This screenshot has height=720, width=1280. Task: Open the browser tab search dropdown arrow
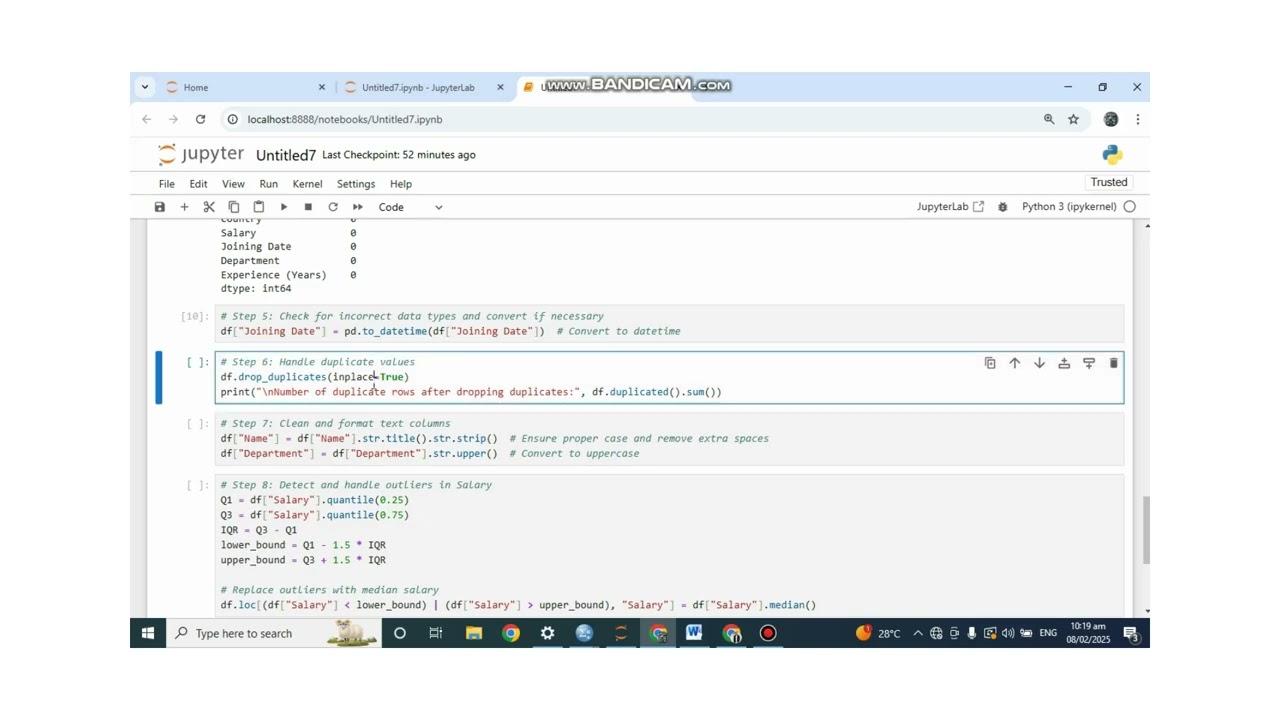tap(145, 87)
